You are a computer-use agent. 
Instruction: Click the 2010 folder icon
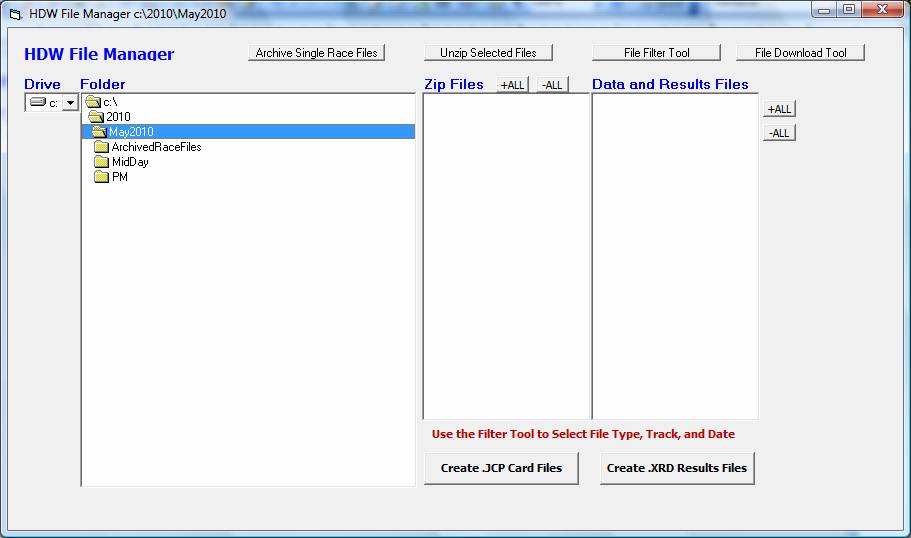(x=96, y=117)
